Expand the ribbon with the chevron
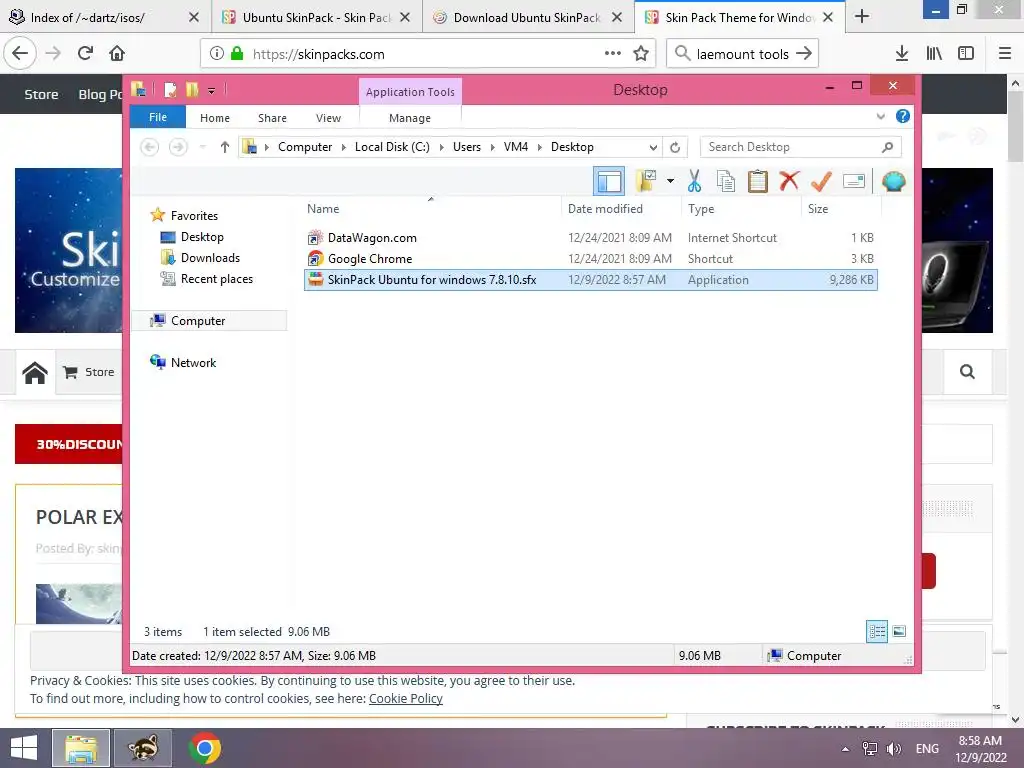Image resolution: width=1024 pixels, height=768 pixels. 880,116
